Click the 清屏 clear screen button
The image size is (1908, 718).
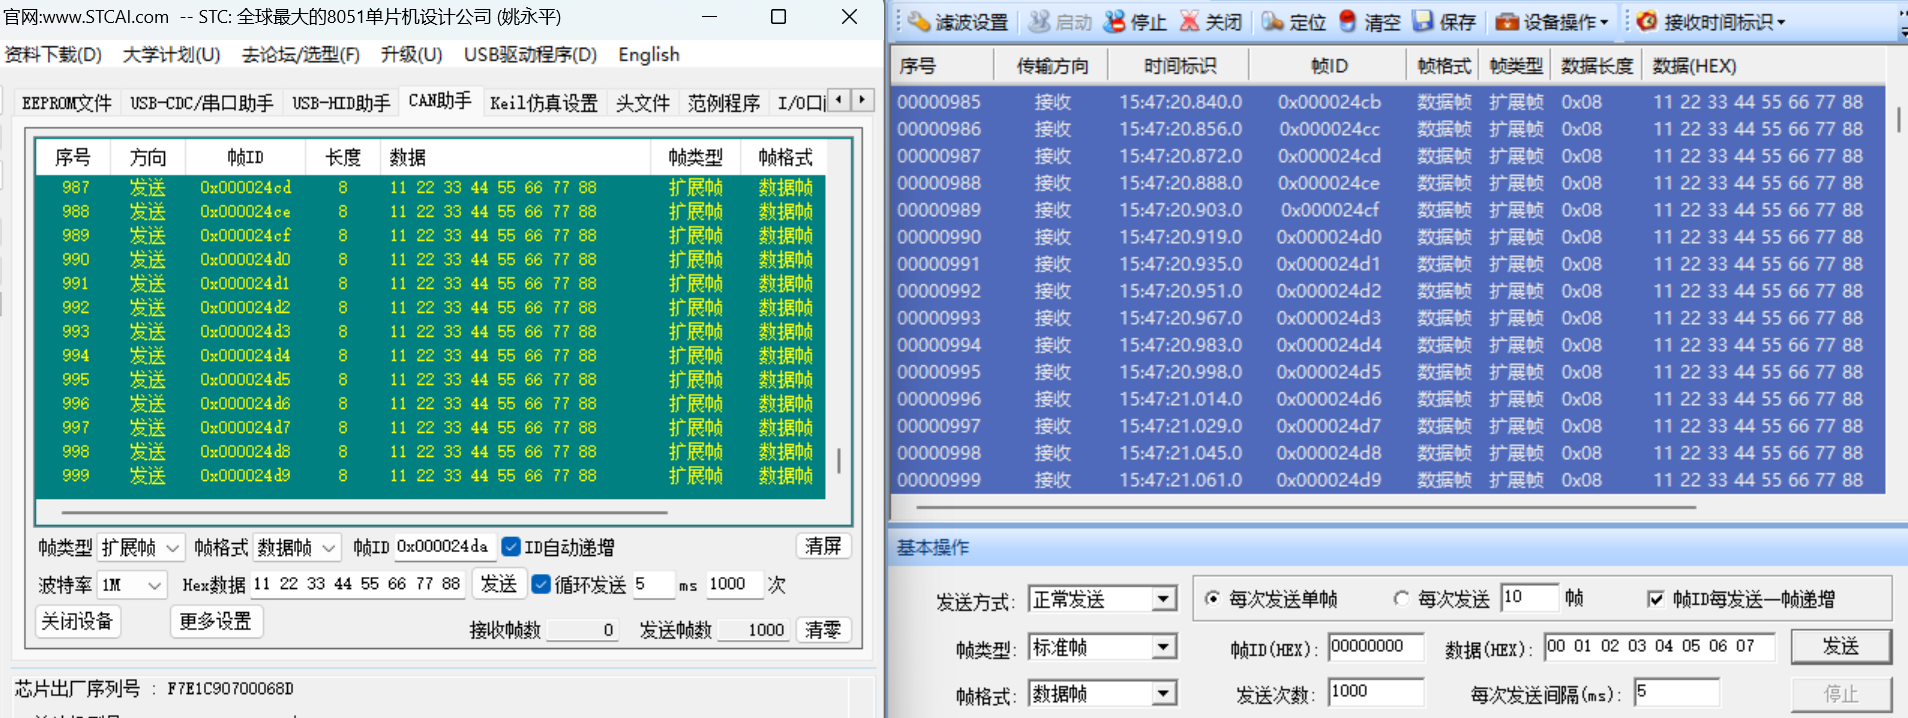pyautogui.click(x=823, y=546)
